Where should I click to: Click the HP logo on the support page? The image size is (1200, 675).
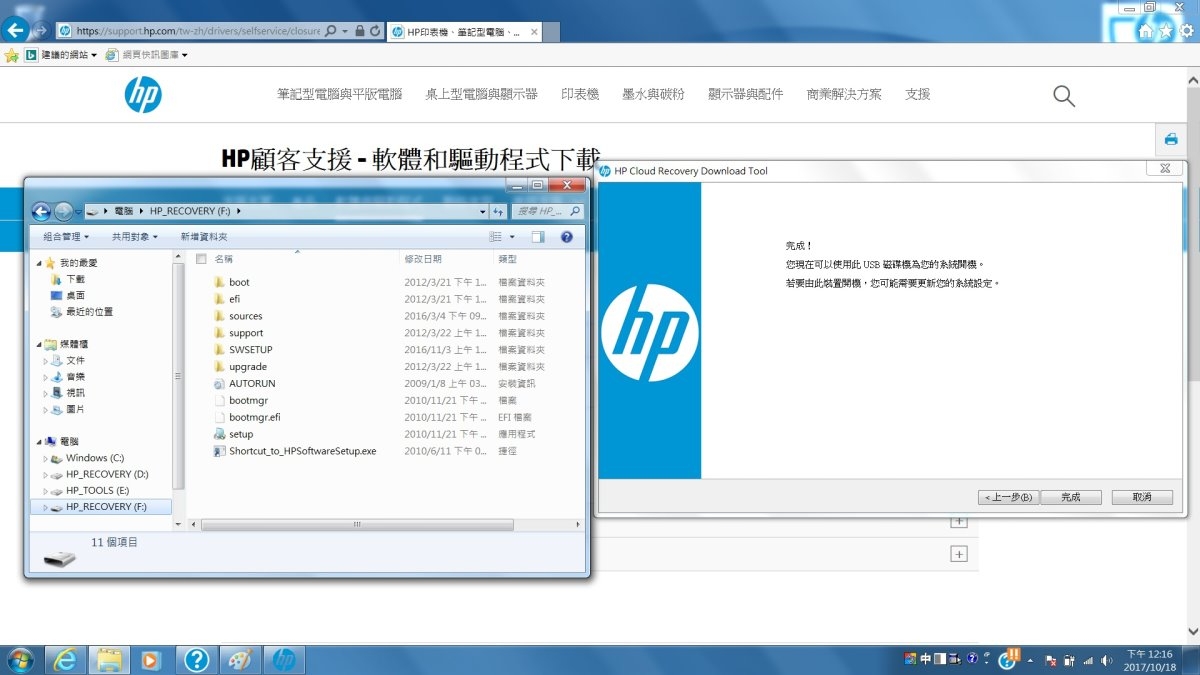click(x=143, y=94)
